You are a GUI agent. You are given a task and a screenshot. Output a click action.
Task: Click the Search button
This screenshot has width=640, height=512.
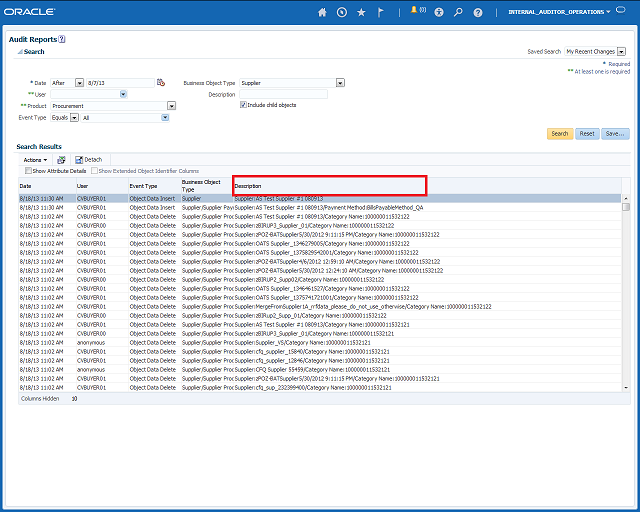pos(560,134)
